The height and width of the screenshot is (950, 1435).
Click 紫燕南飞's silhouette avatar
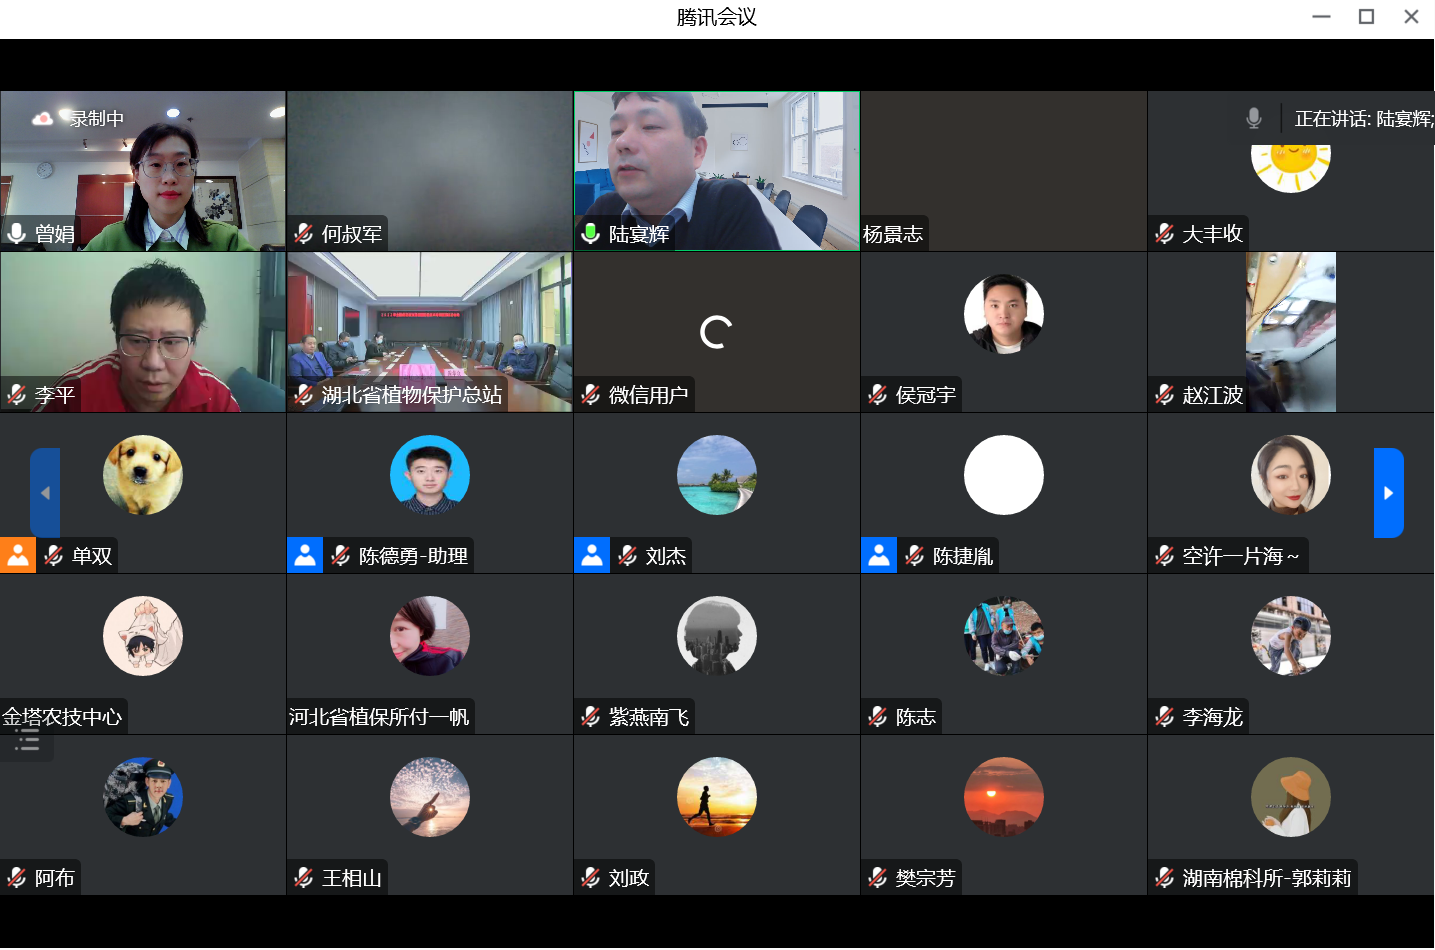(717, 636)
